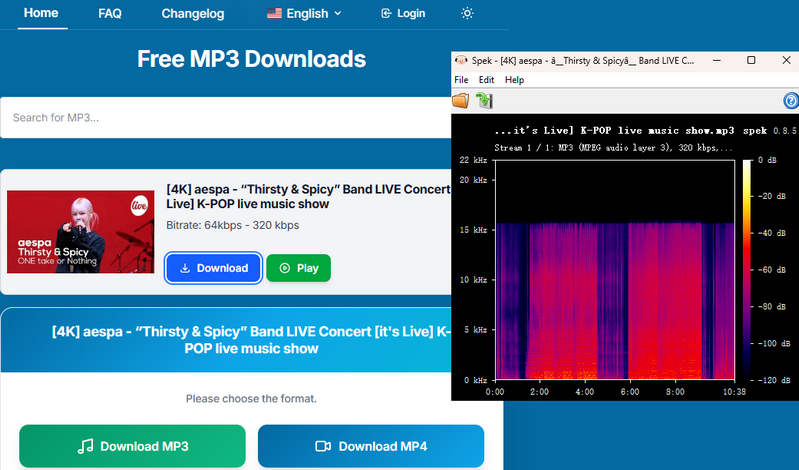Click the music note icon in Download MP3
Viewport: 799px width, 470px height.
tap(86, 447)
